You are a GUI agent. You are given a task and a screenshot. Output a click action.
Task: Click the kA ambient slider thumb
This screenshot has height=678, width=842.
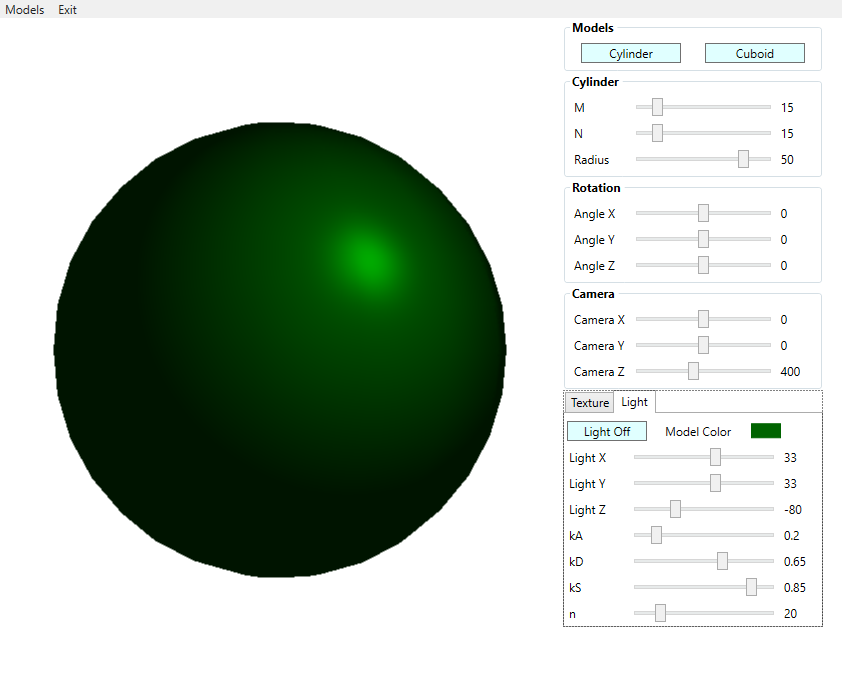point(656,535)
